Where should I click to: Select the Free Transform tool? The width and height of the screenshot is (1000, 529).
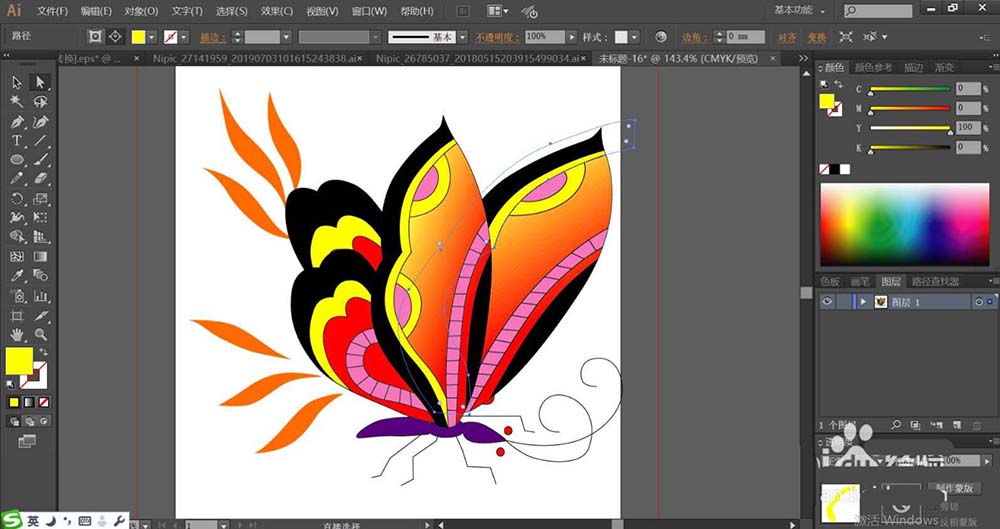click(40, 218)
